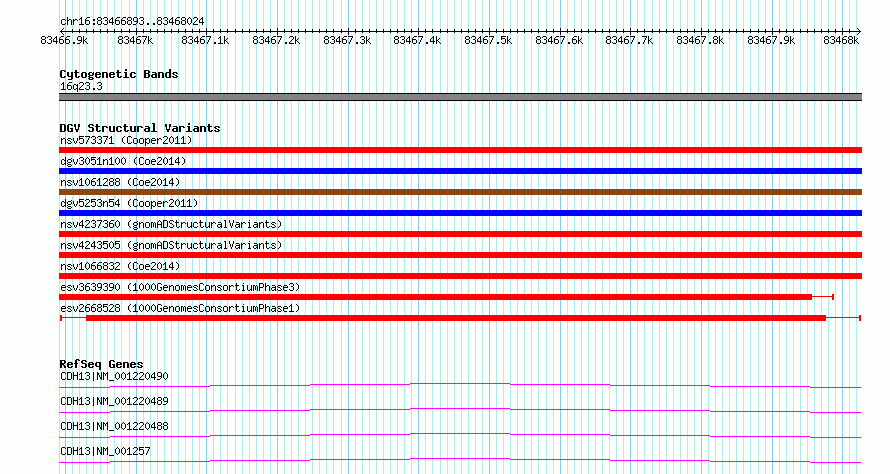Click ruler tick label 83466.9k
This screenshot has width=890, height=474.
[64, 40]
